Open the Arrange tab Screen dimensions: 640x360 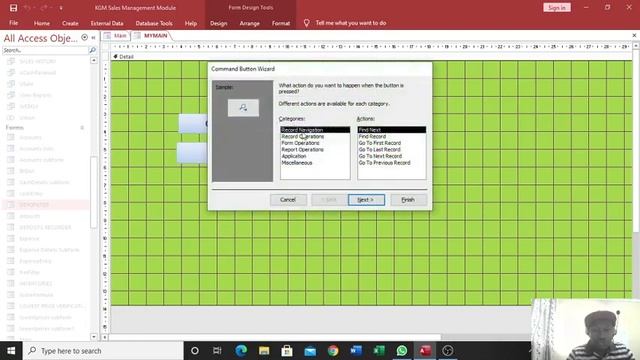click(249, 23)
